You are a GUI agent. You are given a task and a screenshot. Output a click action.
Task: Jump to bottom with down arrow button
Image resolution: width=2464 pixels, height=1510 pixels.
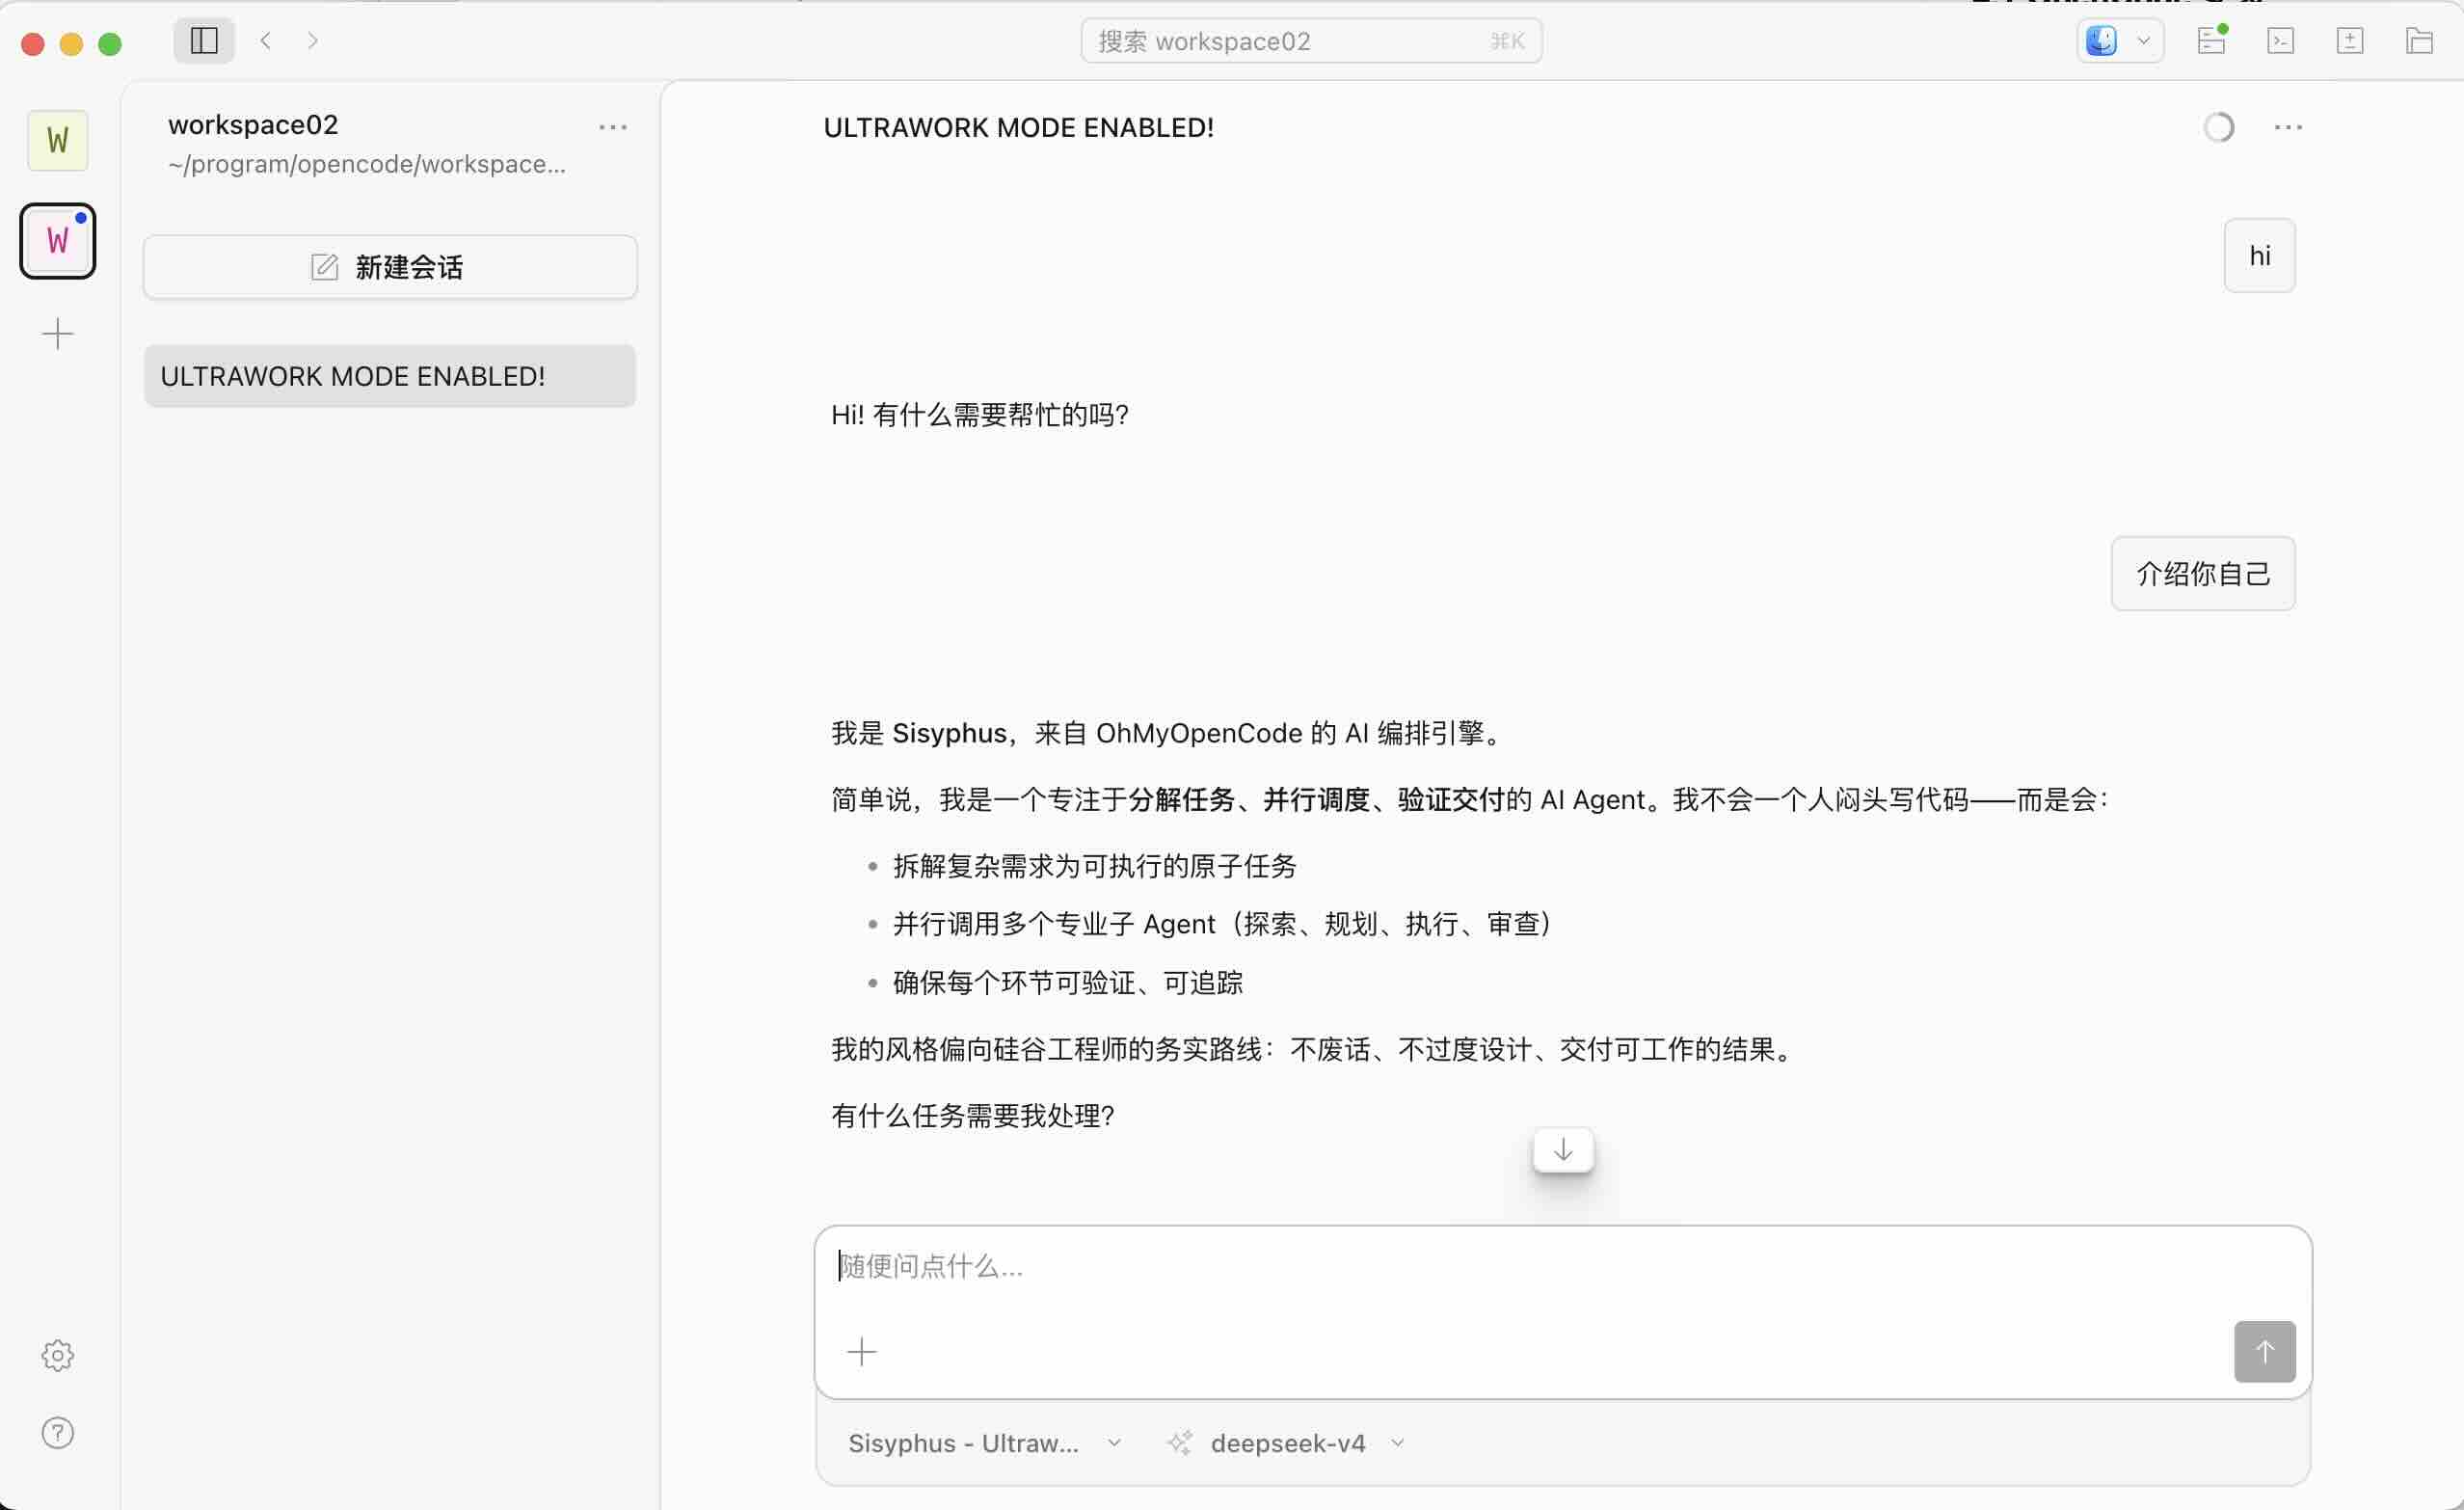coord(1563,1150)
